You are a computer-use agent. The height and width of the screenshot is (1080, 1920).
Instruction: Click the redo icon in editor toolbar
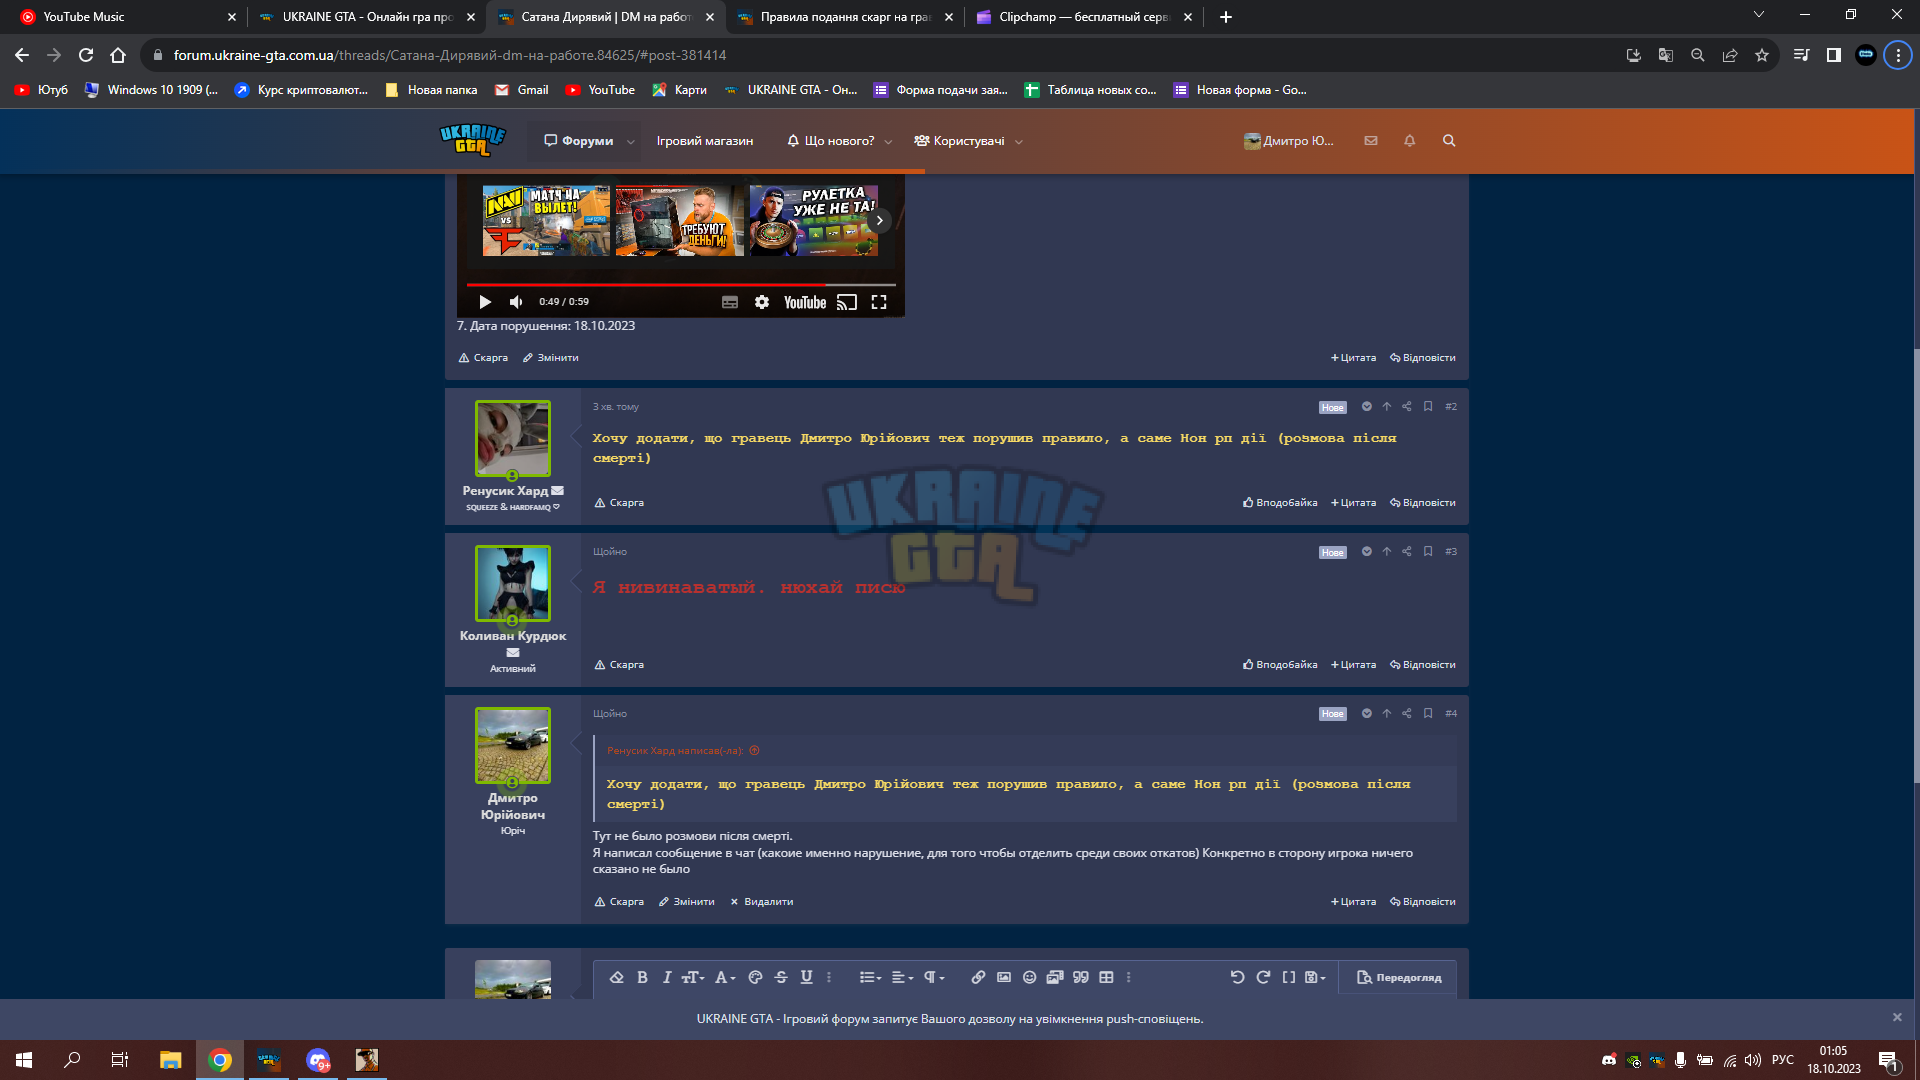click(x=1263, y=977)
